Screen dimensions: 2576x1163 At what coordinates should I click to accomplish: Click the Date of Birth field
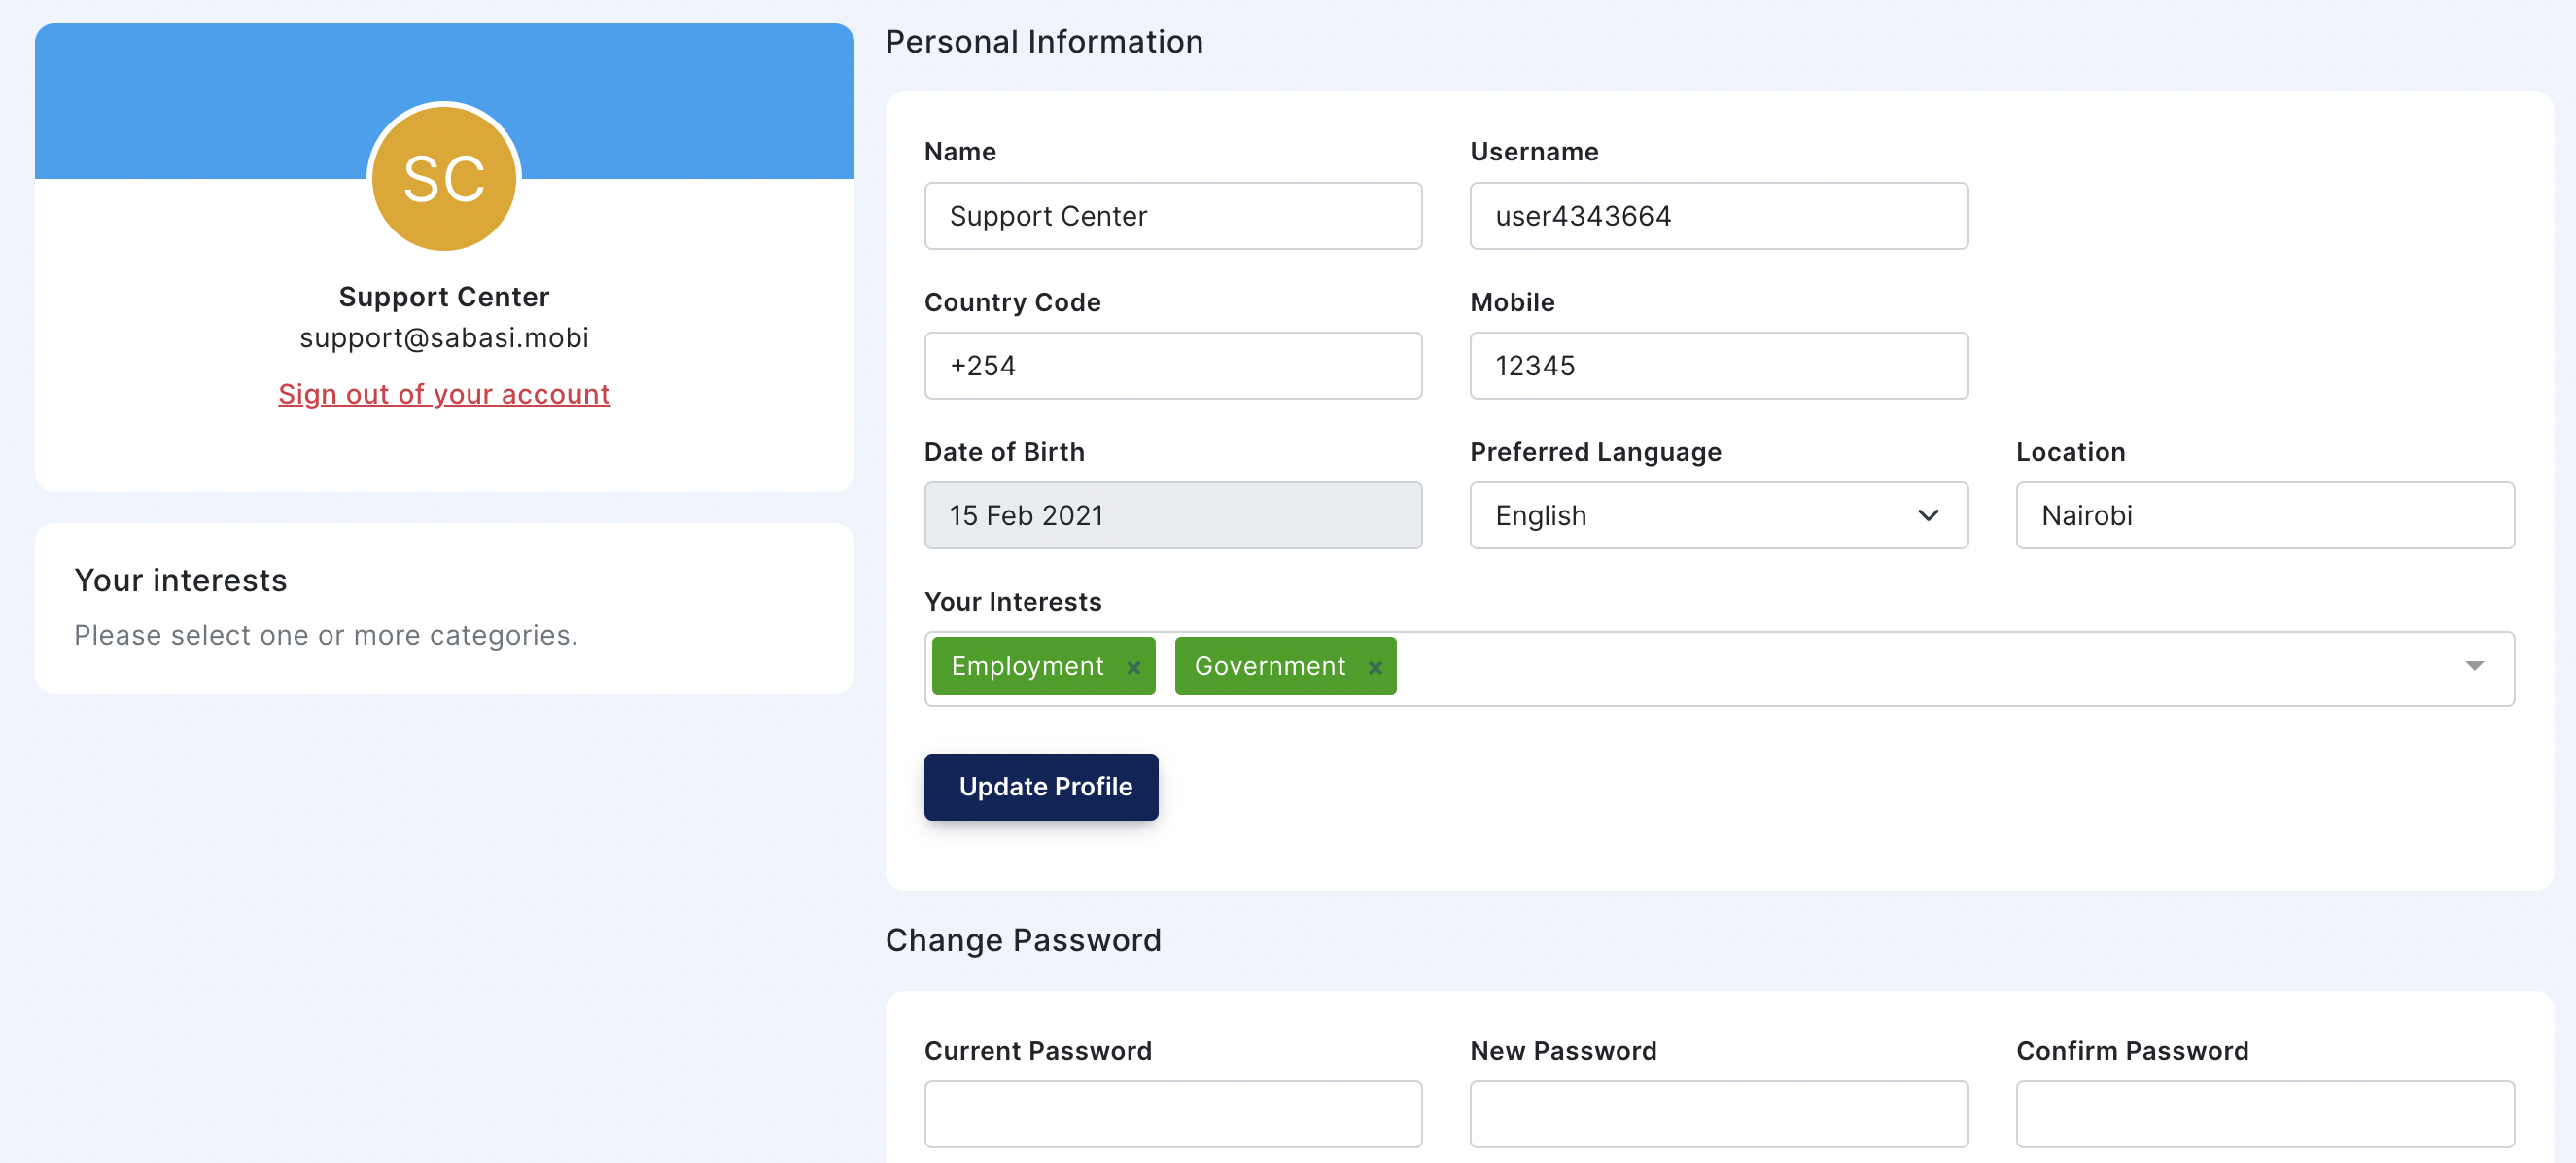[1173, 515]
